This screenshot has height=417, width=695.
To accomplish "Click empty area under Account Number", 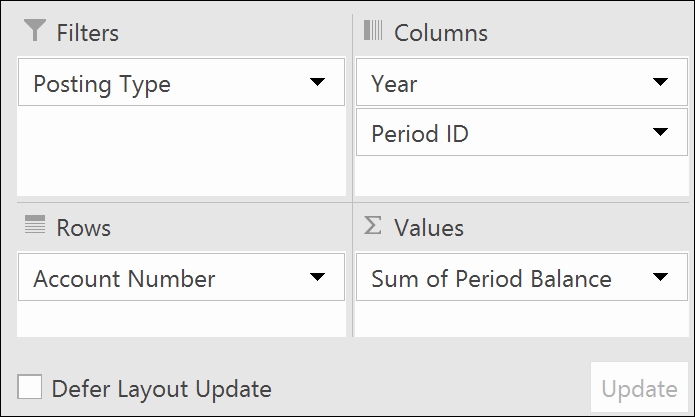I will [181, 319].
